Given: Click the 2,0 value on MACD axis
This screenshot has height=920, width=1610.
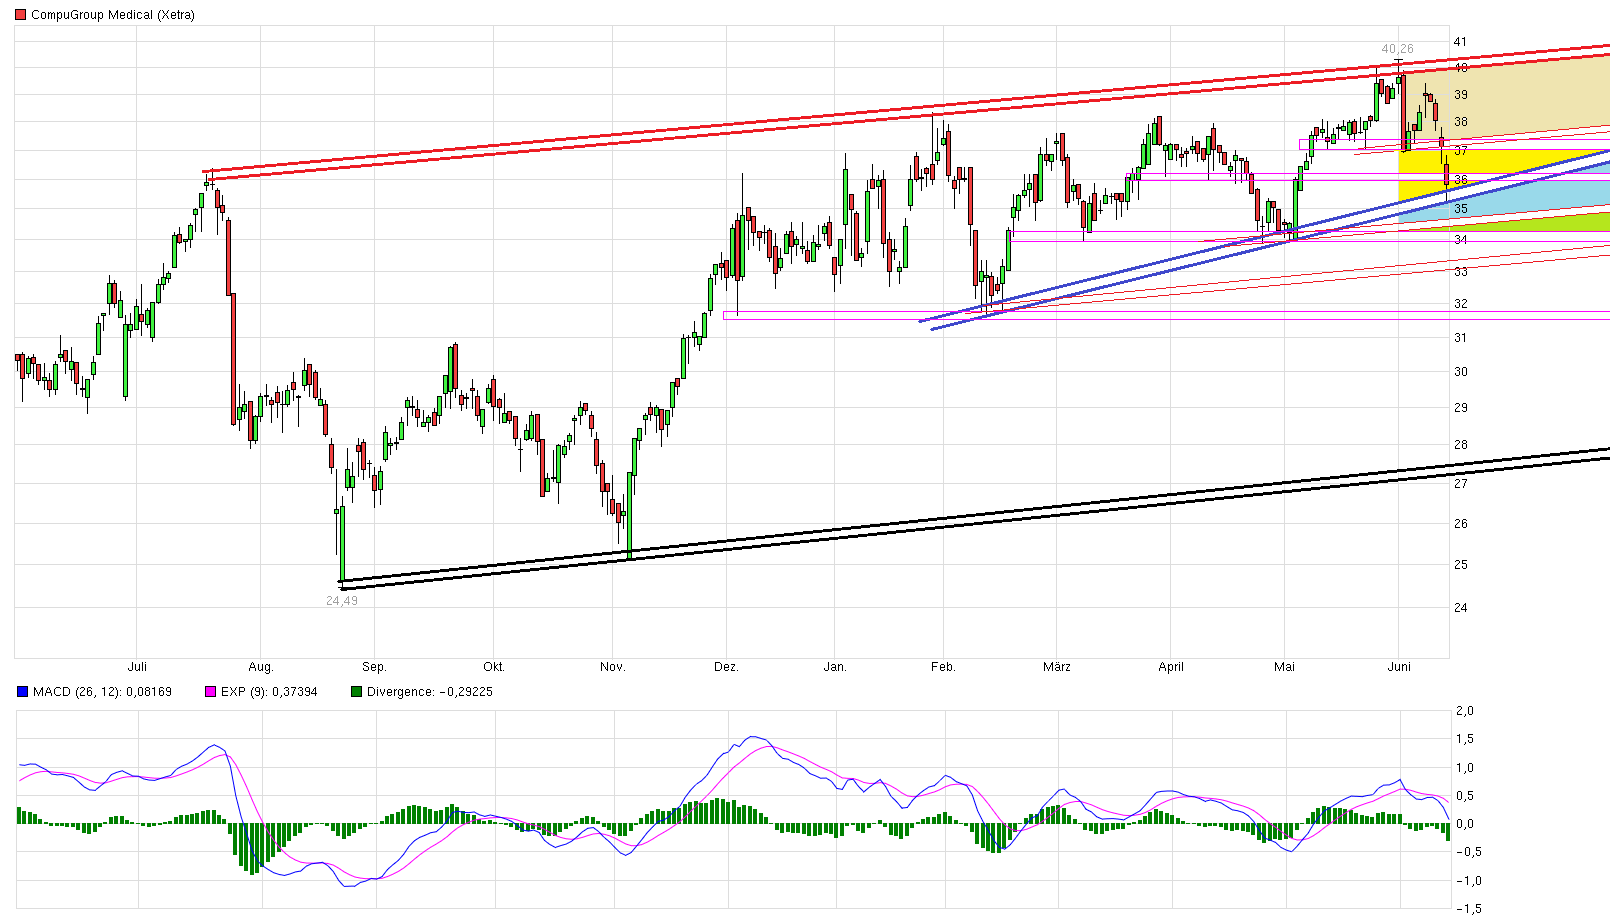Looking at the screenshot, I should (1464, 711).
